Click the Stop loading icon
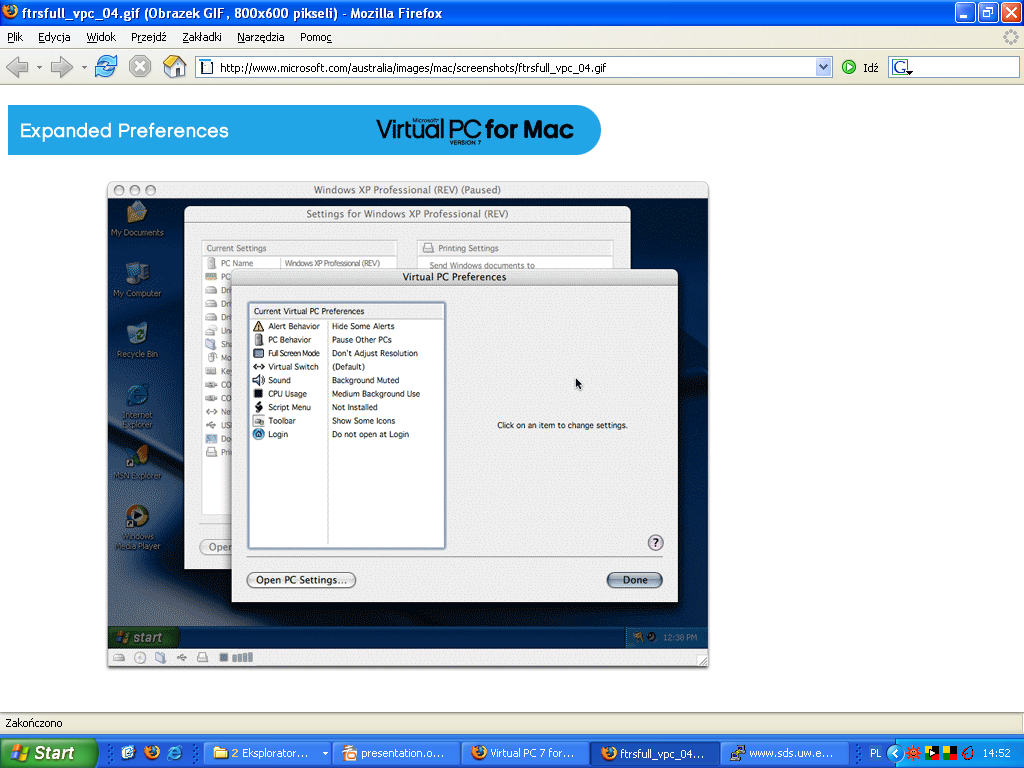The image size is (1024, 768). pos(140,66)
